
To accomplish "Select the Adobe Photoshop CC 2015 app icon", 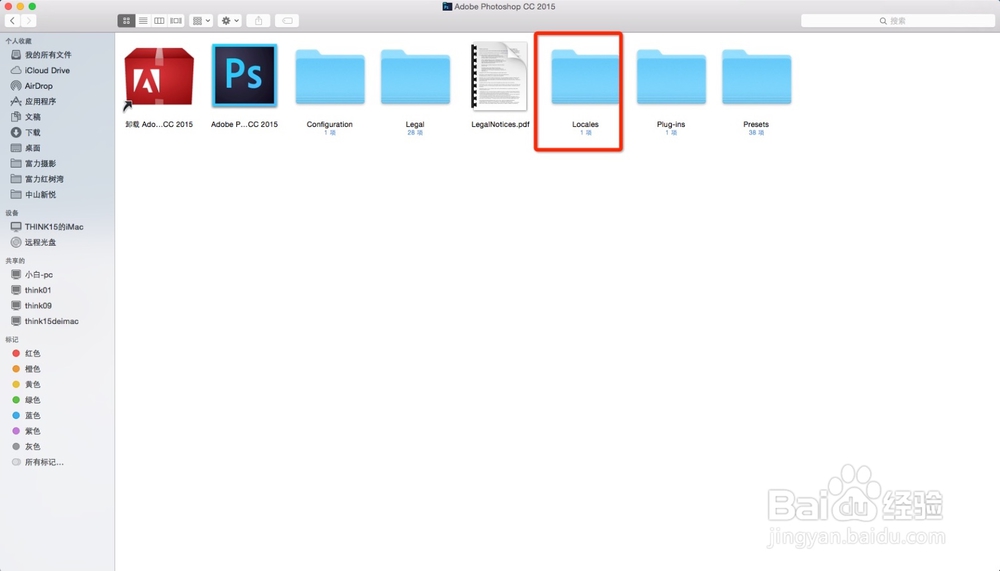I will point(244,75).
